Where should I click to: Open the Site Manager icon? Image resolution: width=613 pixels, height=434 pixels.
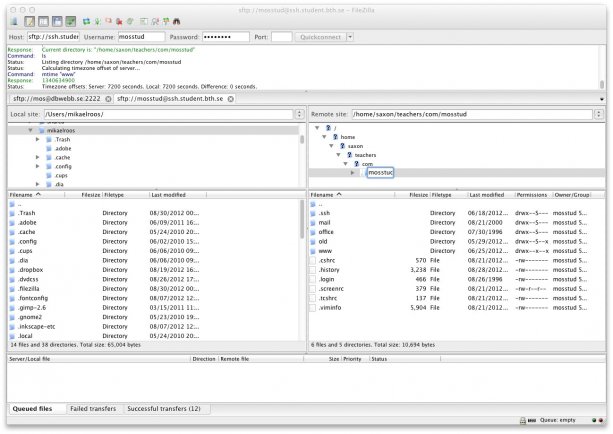coord(14,22)
